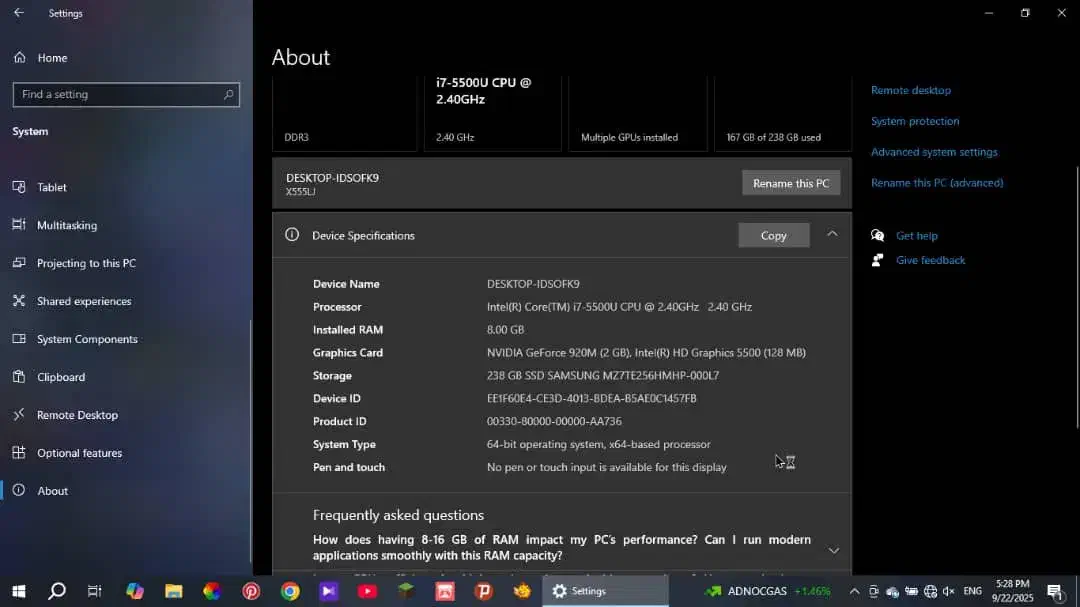
Task: Click the Rename this PC button
Action: click(x=790, y=183)
